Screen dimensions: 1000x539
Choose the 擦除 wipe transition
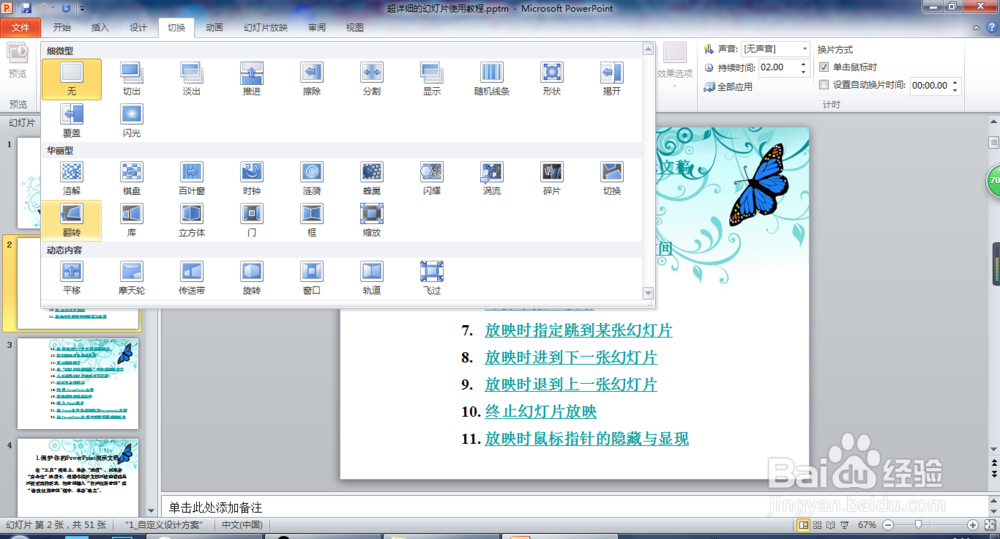tap(311, 79)
